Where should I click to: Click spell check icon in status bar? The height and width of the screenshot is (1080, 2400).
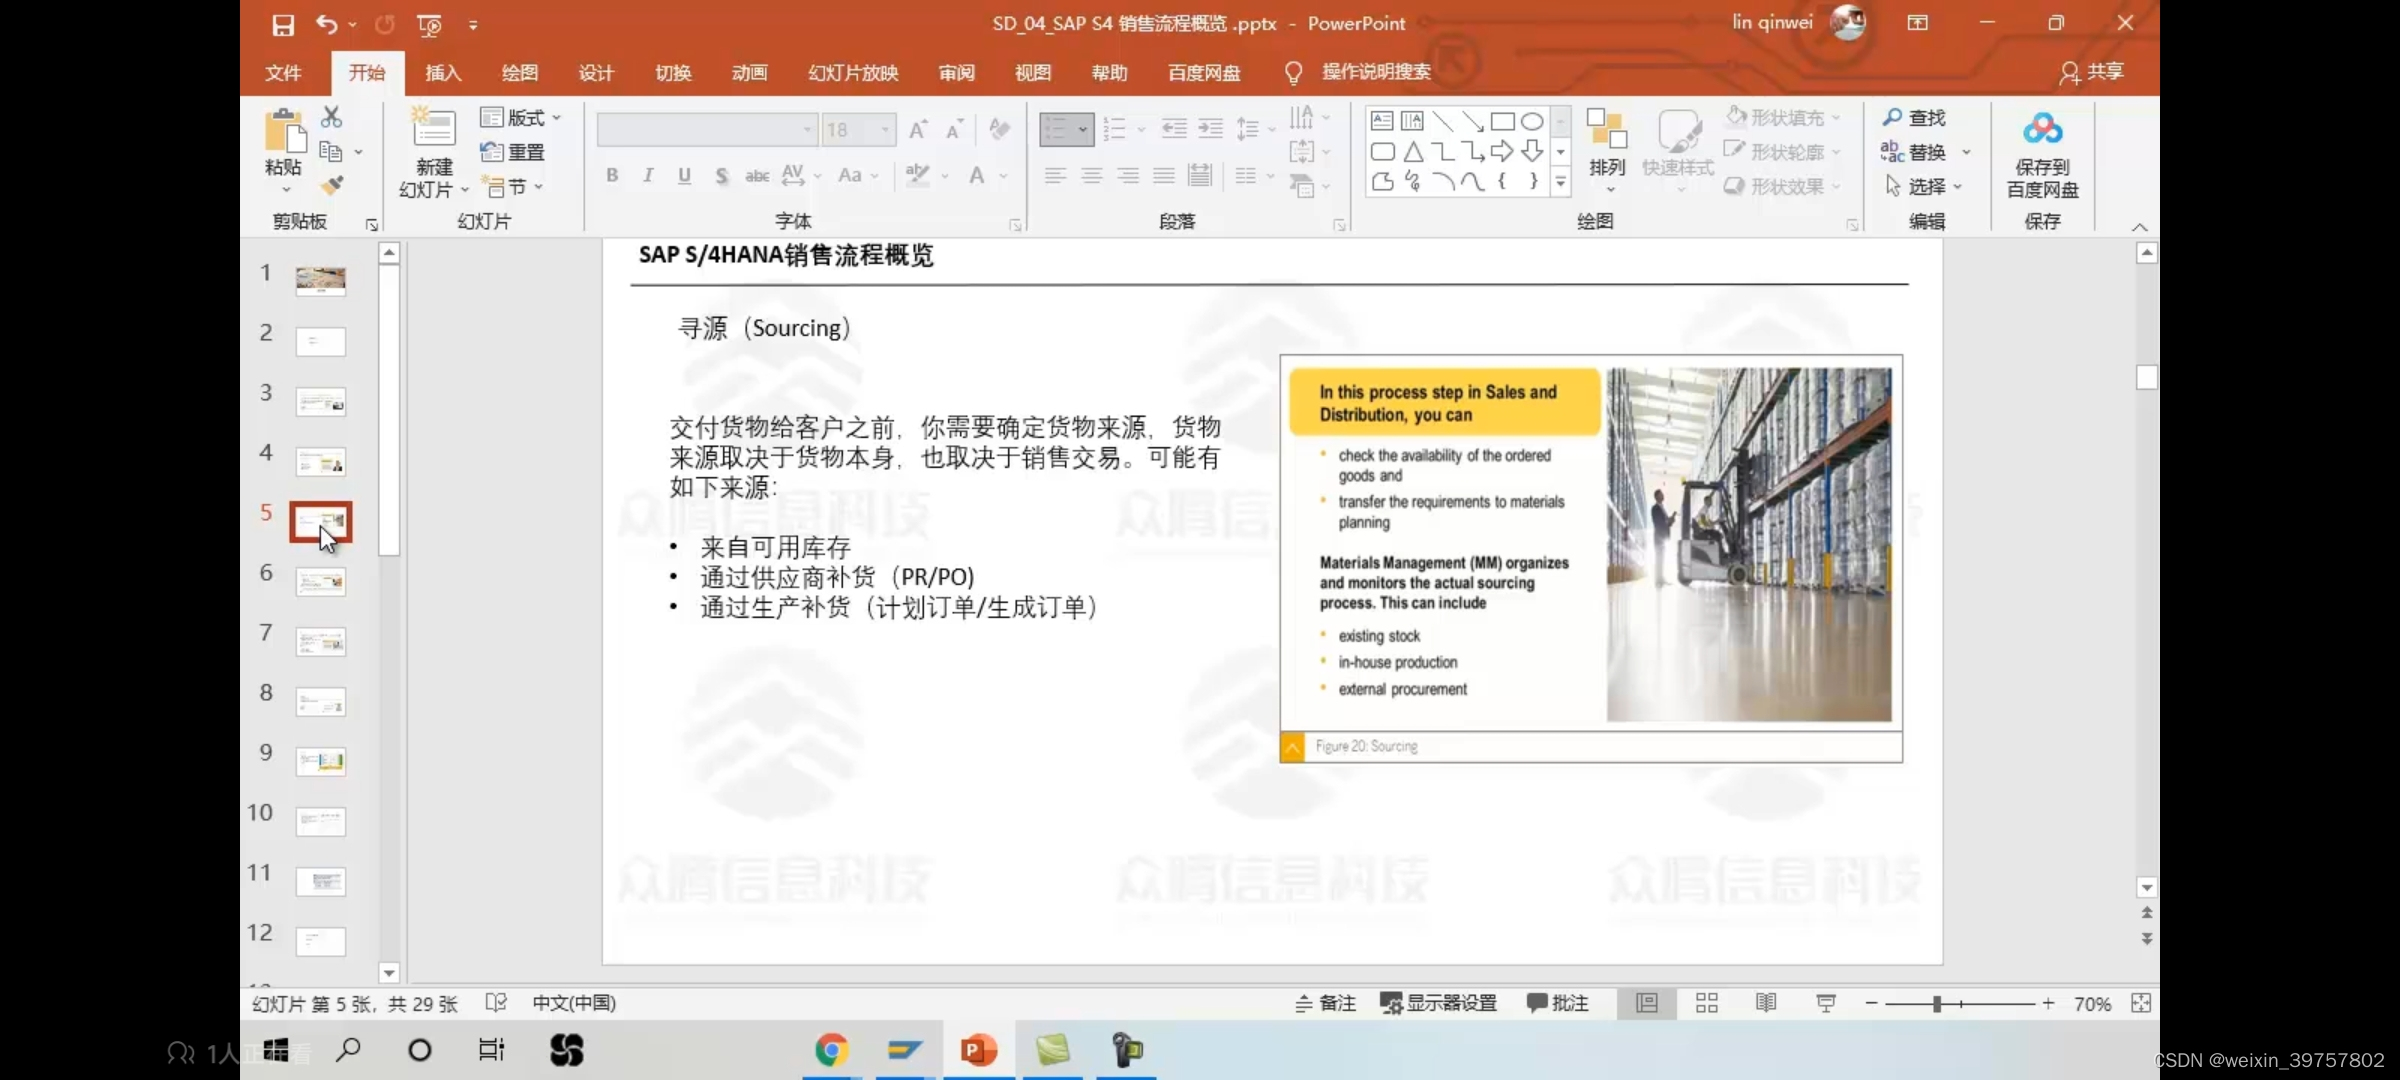(x=496, y=1002)
